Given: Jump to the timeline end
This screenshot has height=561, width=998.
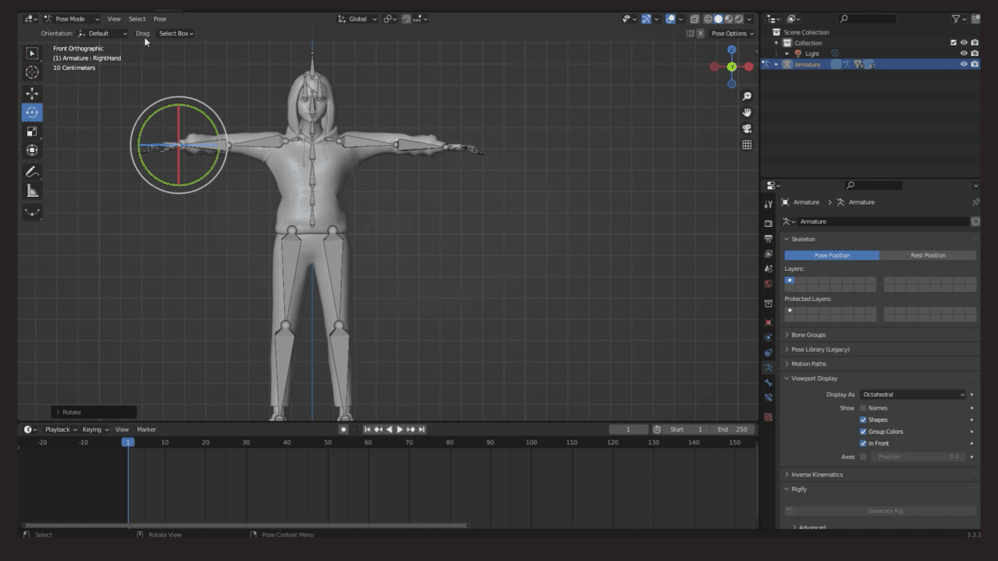Looking at the screenshot, I should [x=421, y=430].
